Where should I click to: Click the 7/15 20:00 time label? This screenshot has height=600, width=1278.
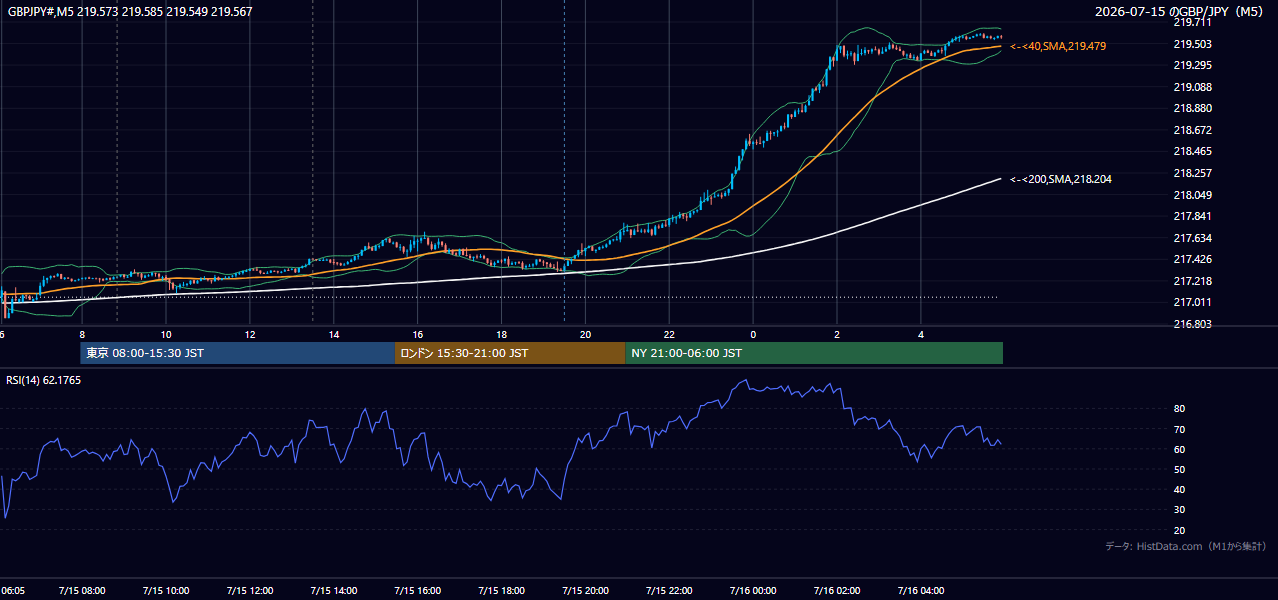click(586, 591)
